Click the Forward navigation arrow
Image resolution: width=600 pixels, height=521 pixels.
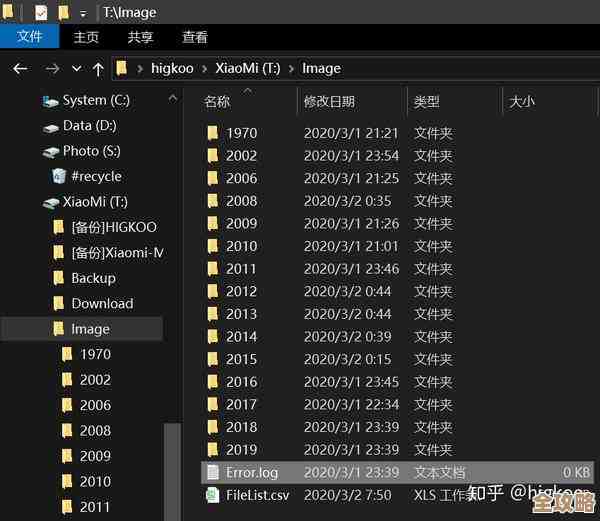click(x=52, y=69)
